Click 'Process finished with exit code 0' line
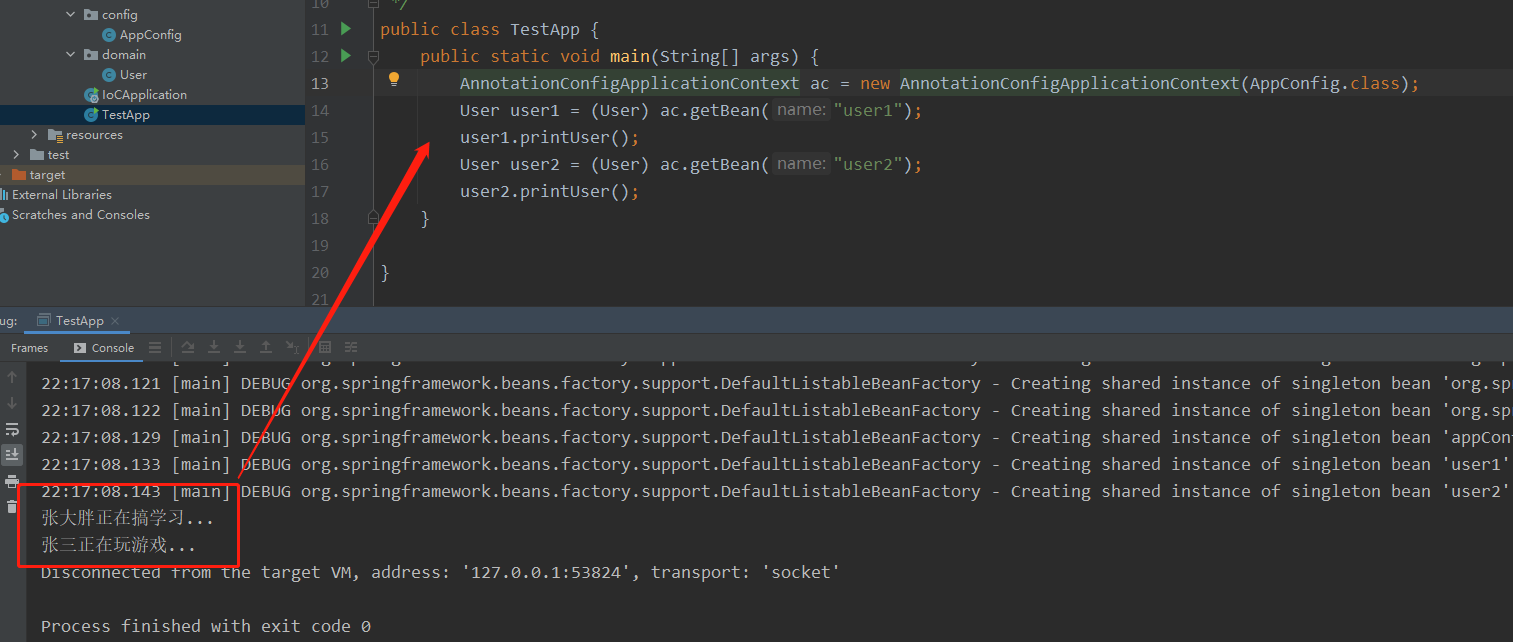Image resolution: width=1513 pixels, height=642 pixels. coord(205,626)
